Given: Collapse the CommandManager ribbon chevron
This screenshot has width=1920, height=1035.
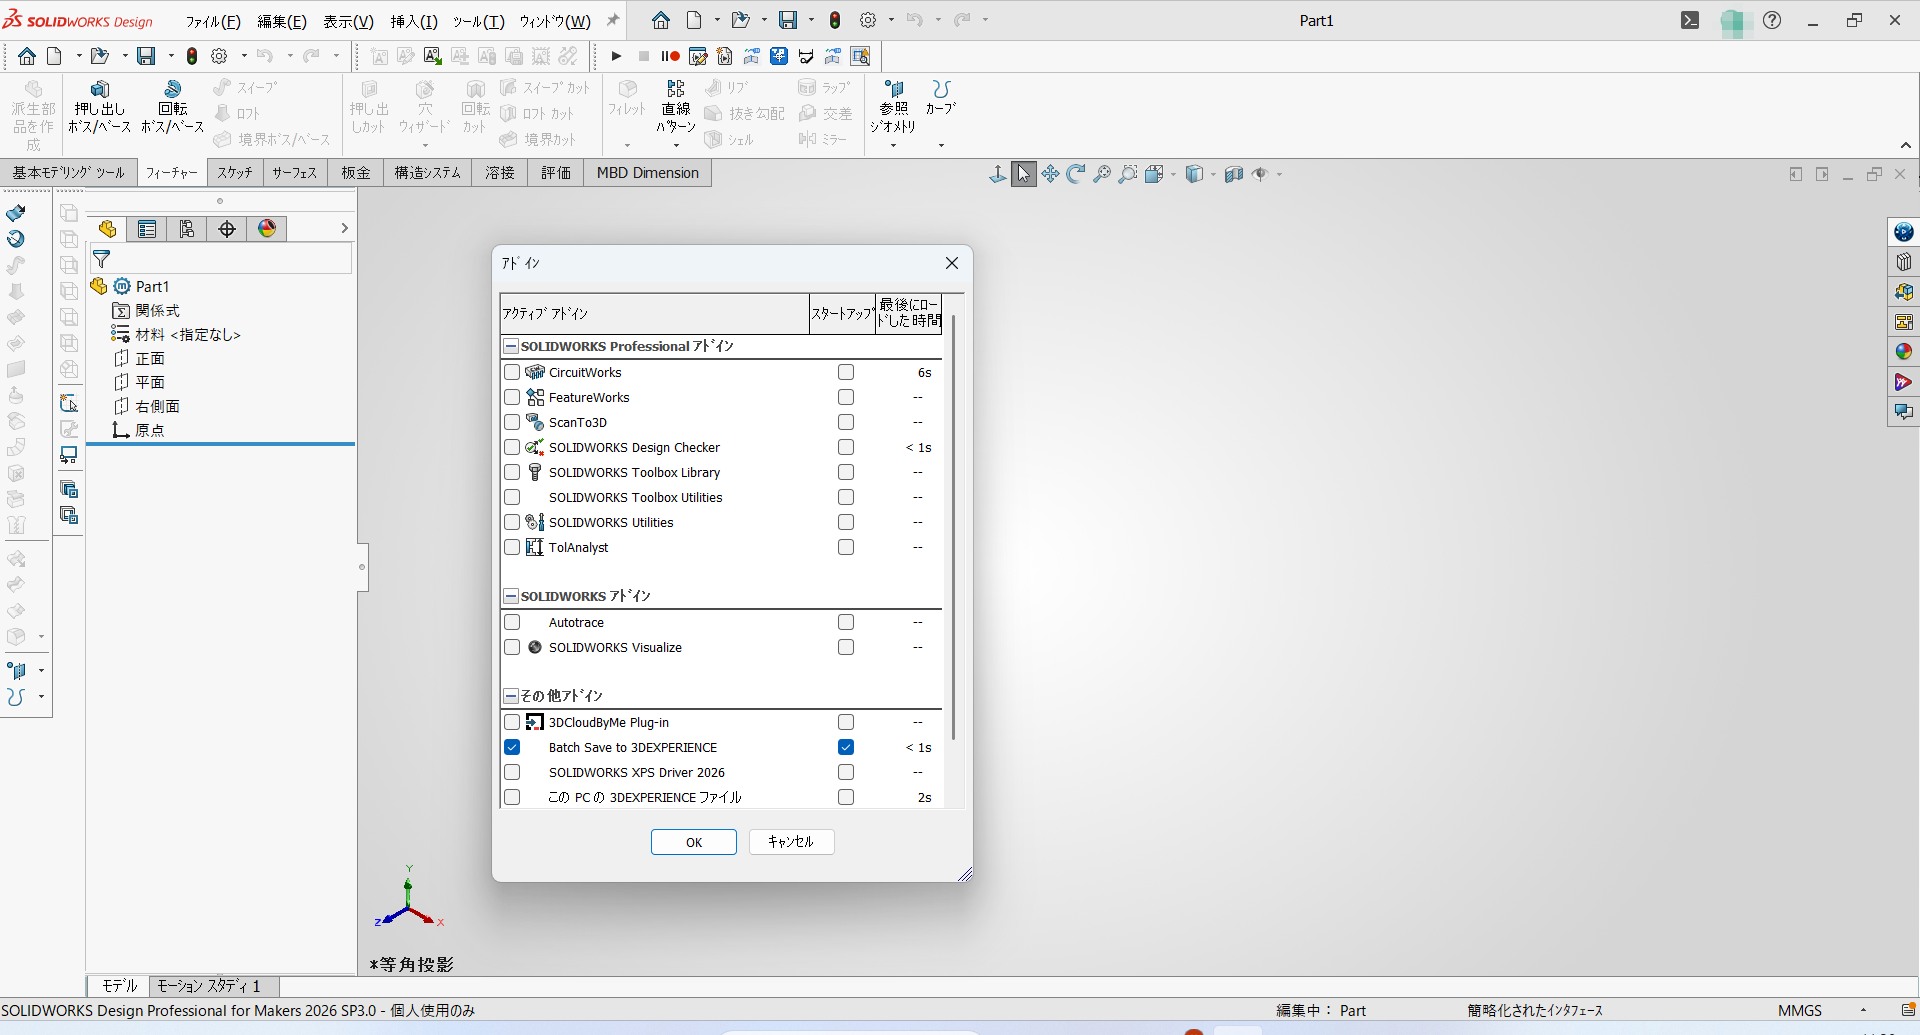Looking at the screenshot, I should pyautogui.click(x=1906, y=145).
